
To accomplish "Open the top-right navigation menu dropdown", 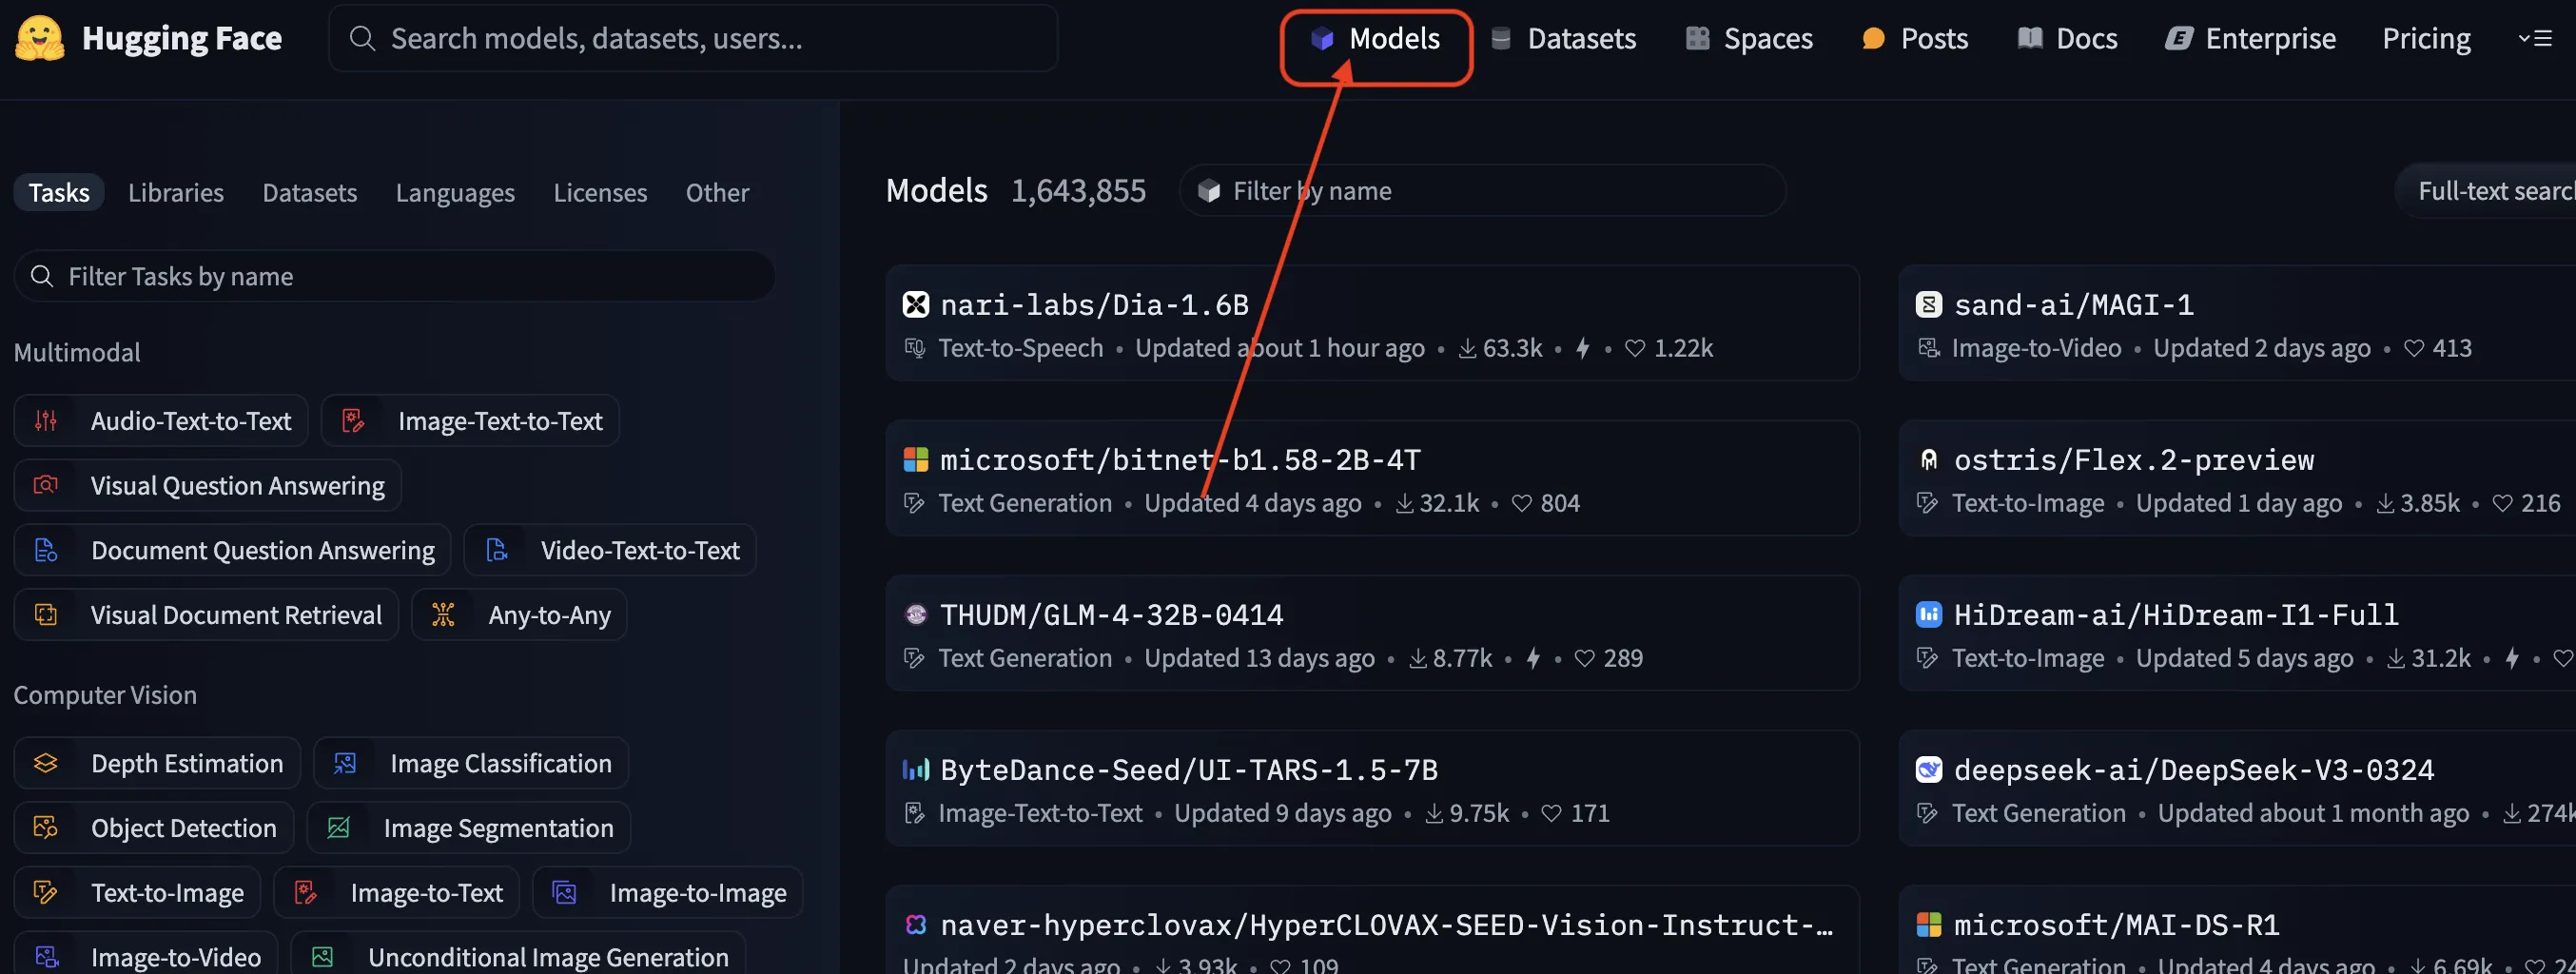I will tap(2535, 38).
